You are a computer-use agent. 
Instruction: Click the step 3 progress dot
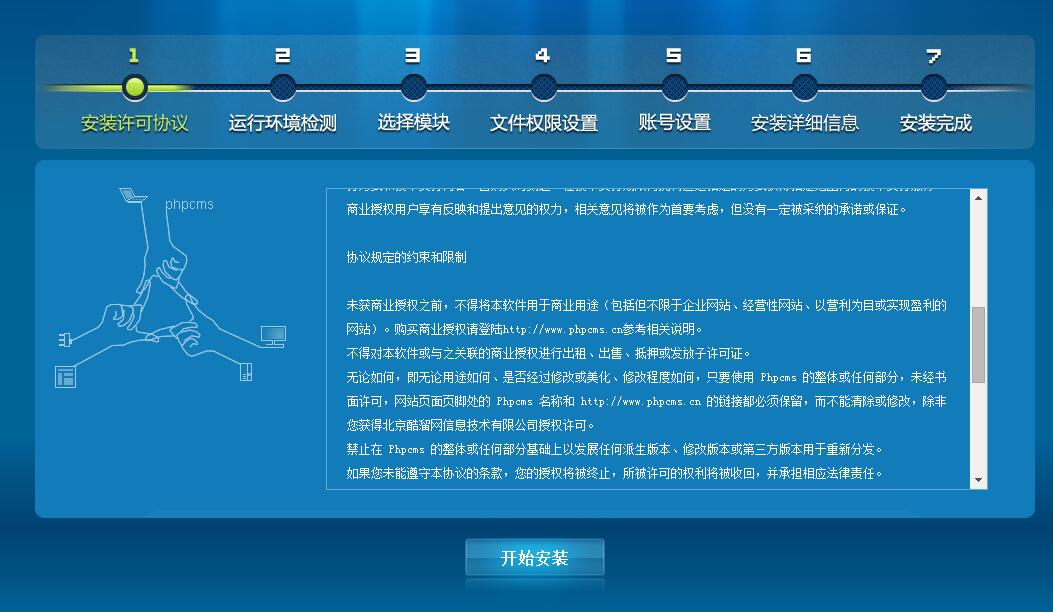pos(414,87)
